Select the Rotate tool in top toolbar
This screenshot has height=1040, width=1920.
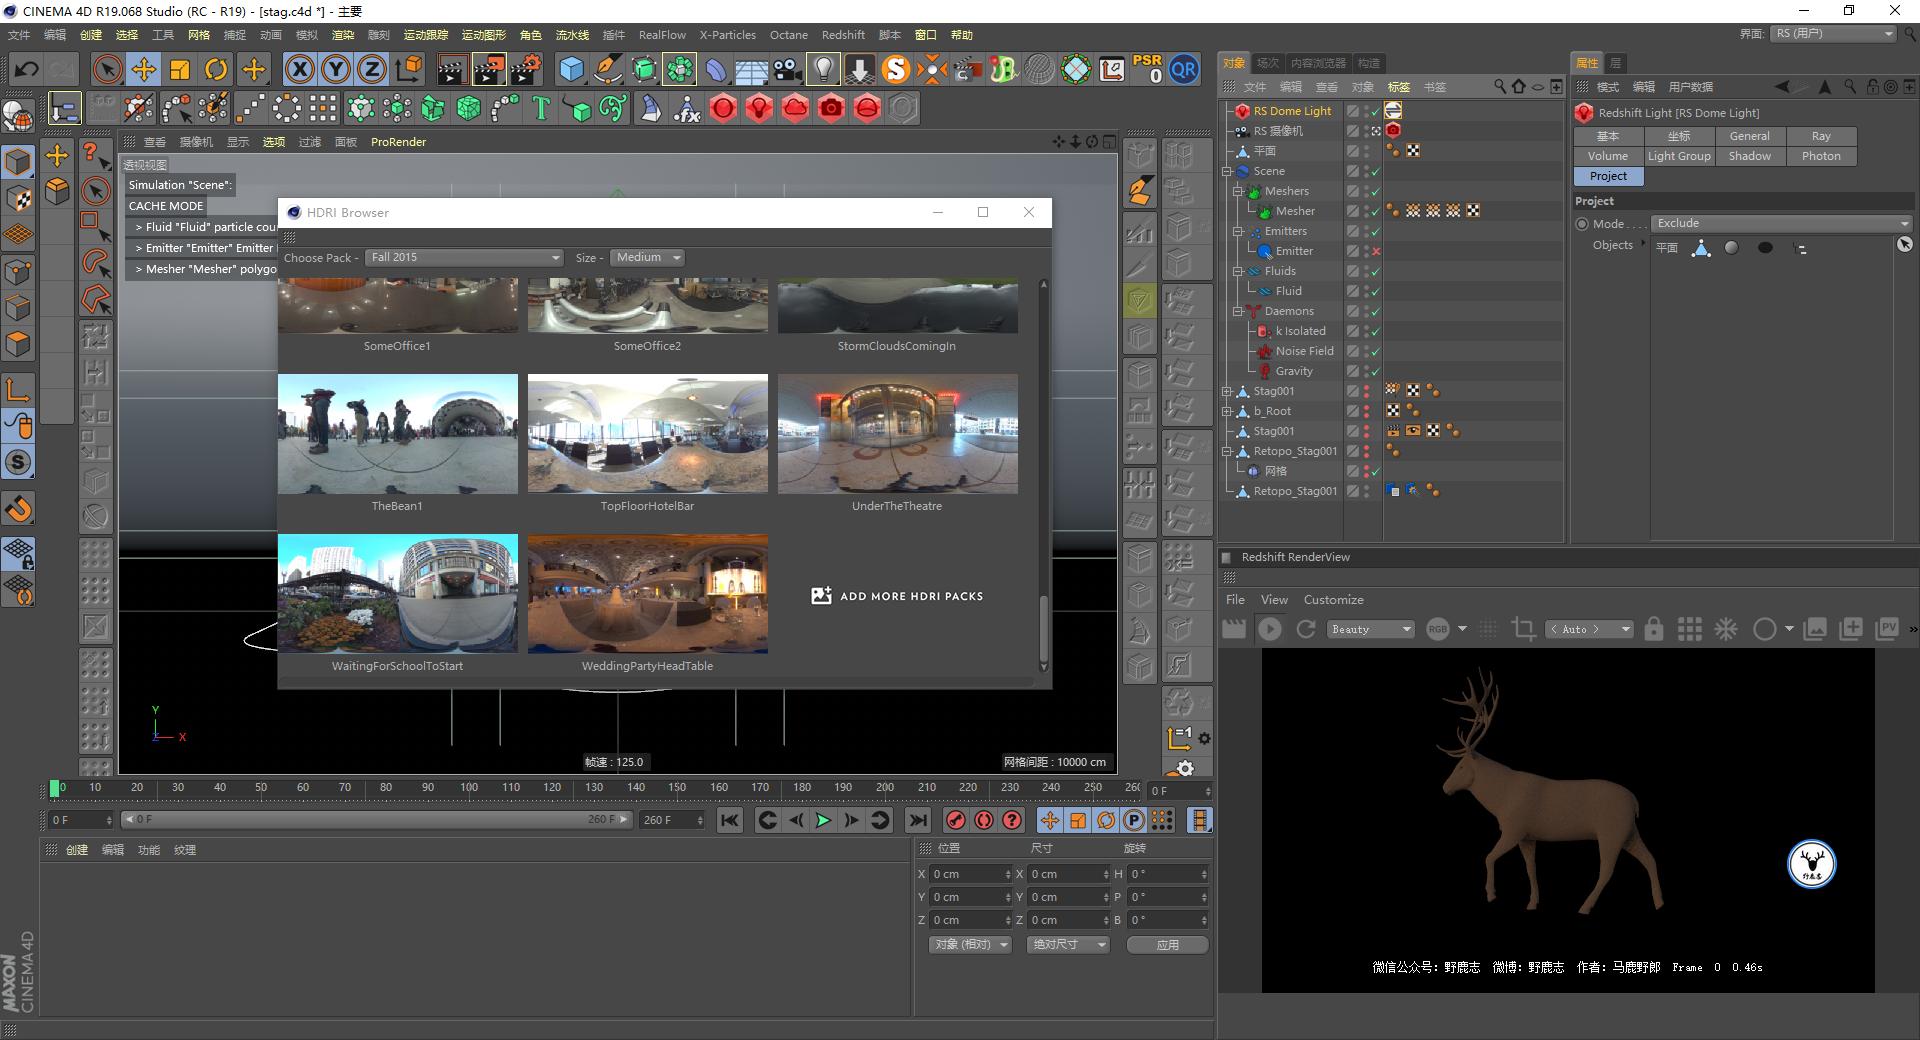tap(216, 69)
